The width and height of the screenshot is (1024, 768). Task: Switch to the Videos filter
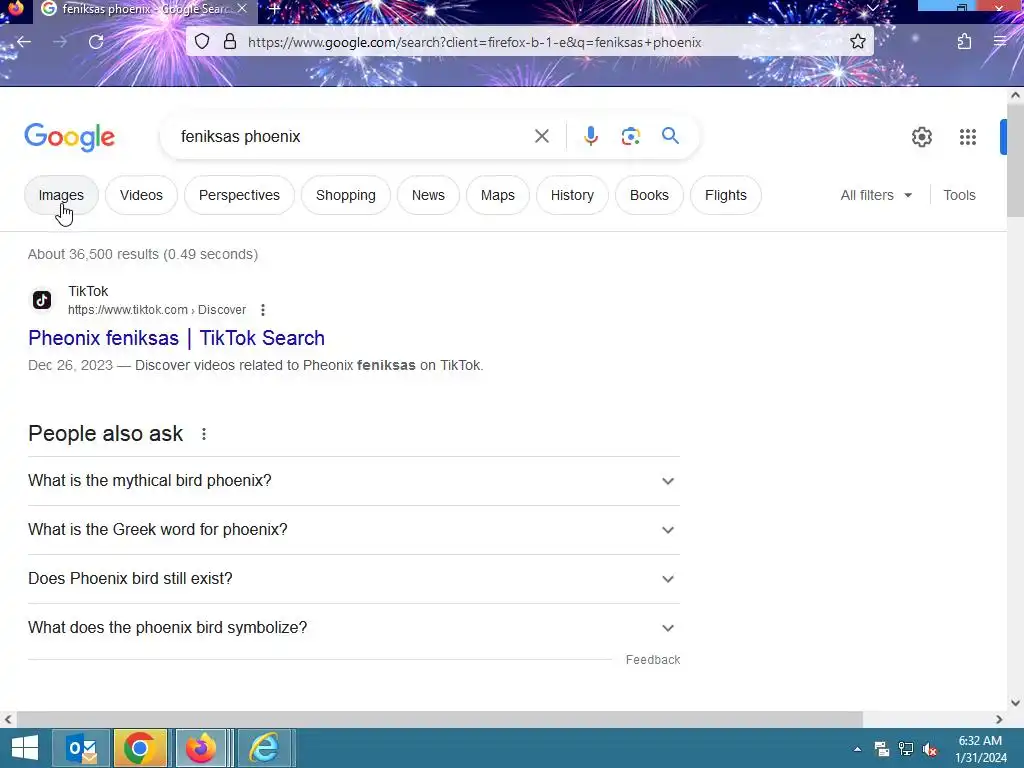141,195
